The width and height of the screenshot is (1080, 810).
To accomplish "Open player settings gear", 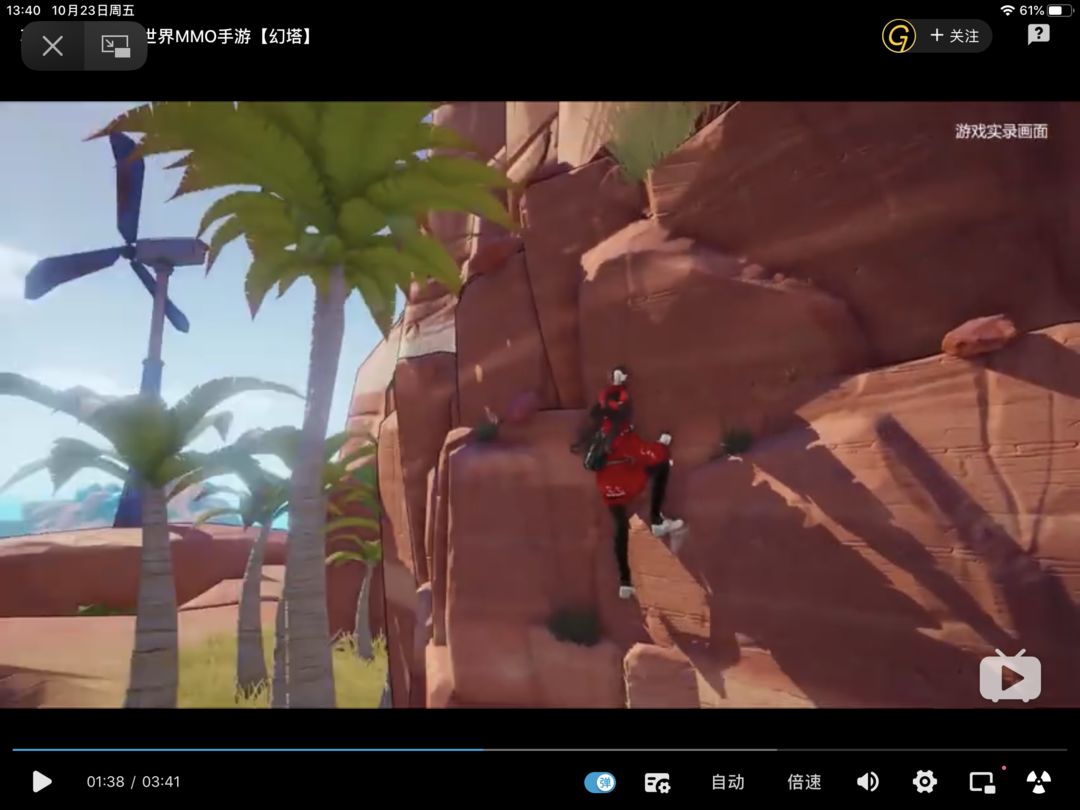I will pos(924,782).
